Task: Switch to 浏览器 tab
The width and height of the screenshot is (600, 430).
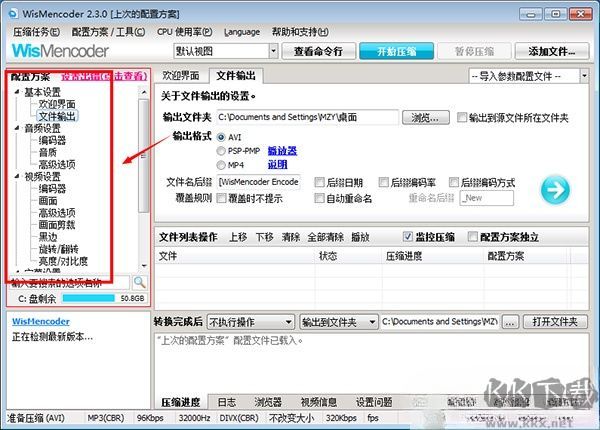Action: [x=268, y=402]
